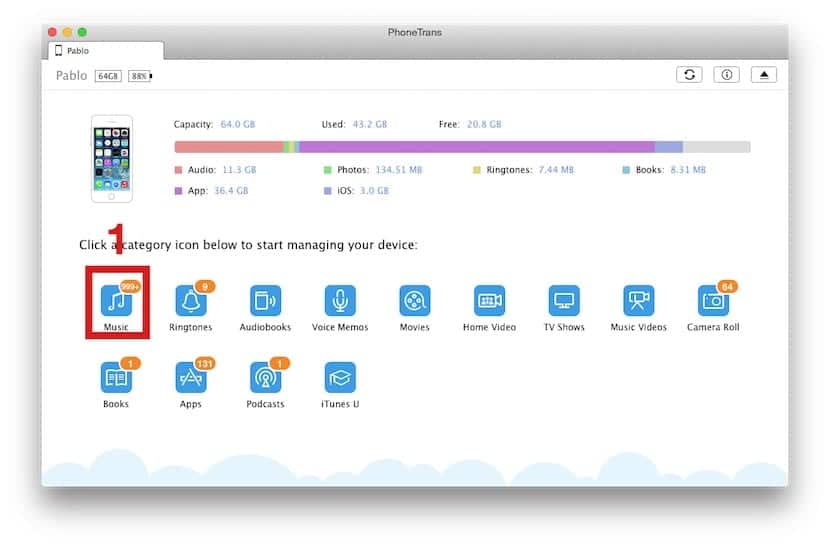Click the Free value 20.8 GB
830x546 pixels.
484,124
